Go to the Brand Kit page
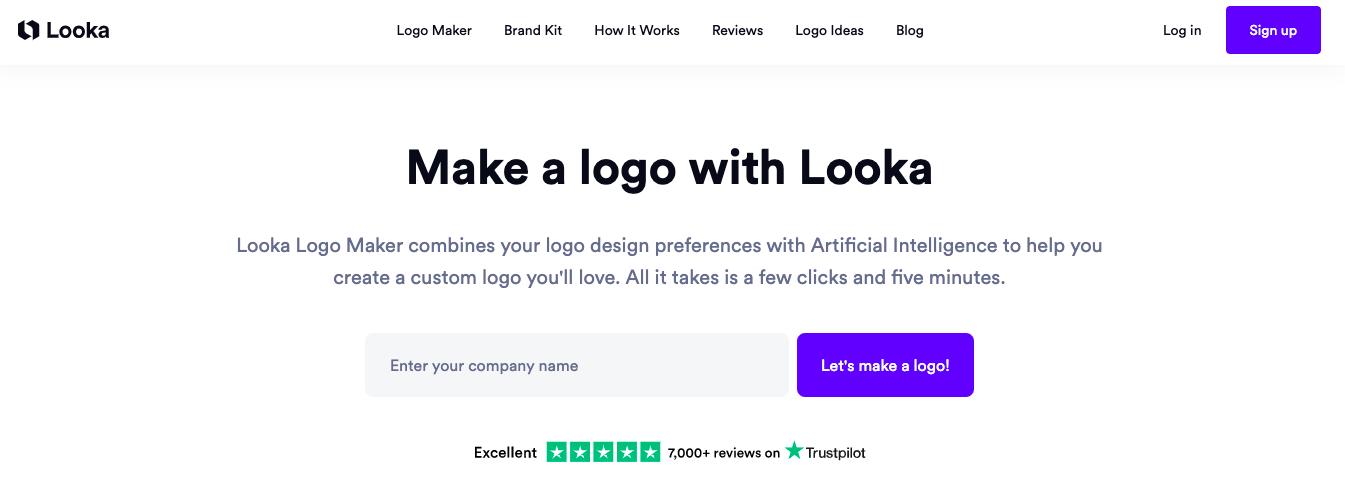The width and height of the screenshot is (1345, 503). tap(533, 30)
